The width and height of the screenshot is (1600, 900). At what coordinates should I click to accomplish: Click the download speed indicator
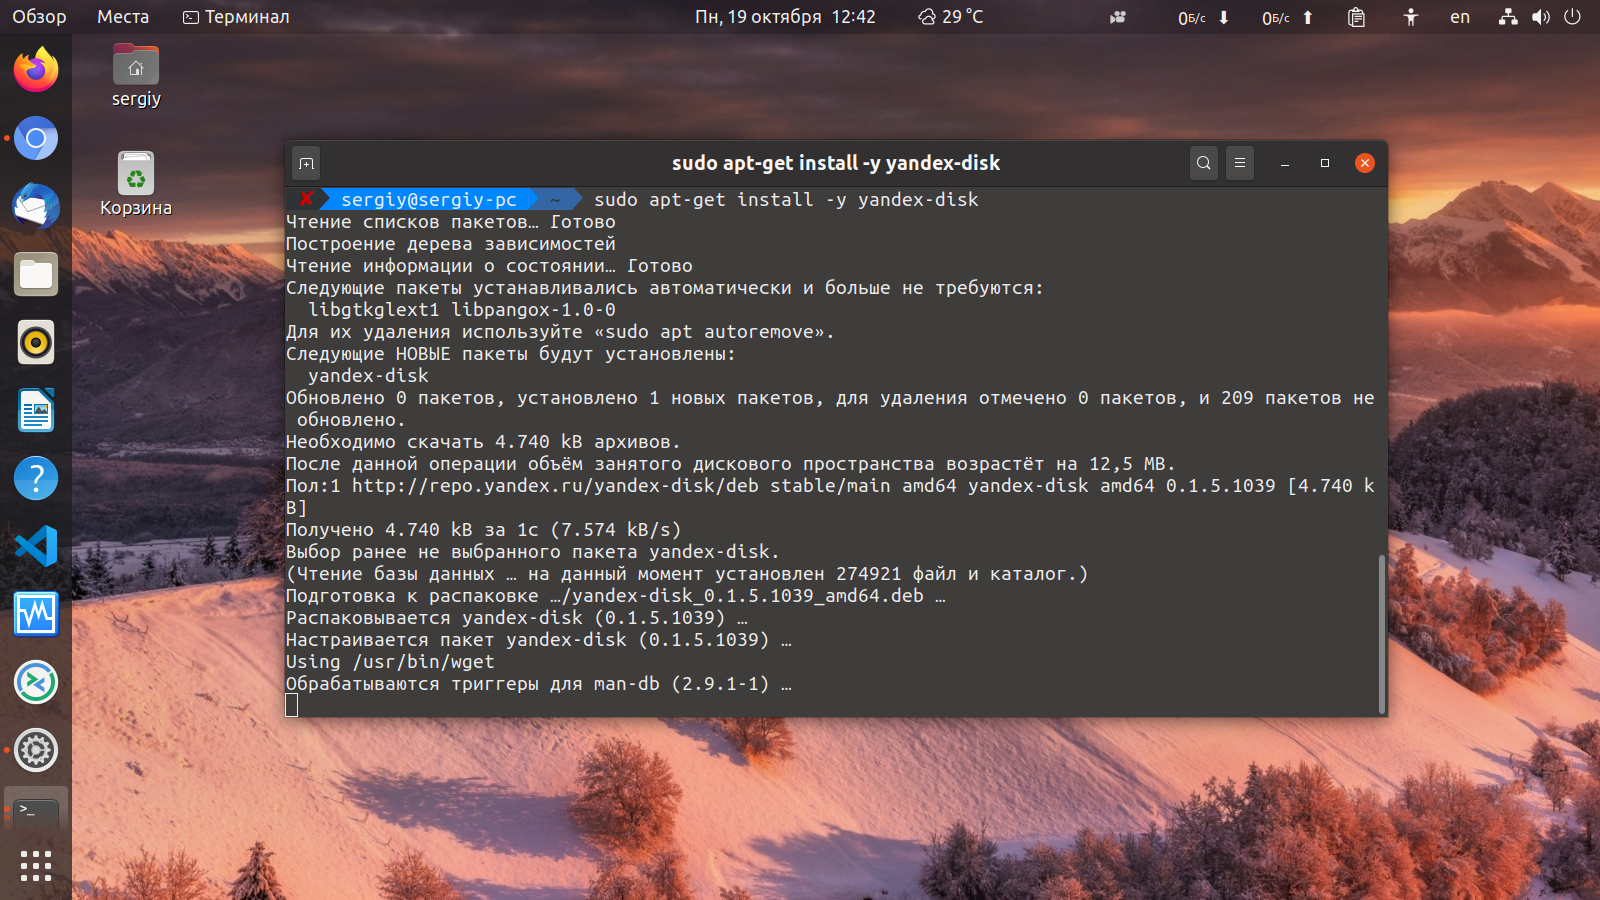(x=1204, y=17)
